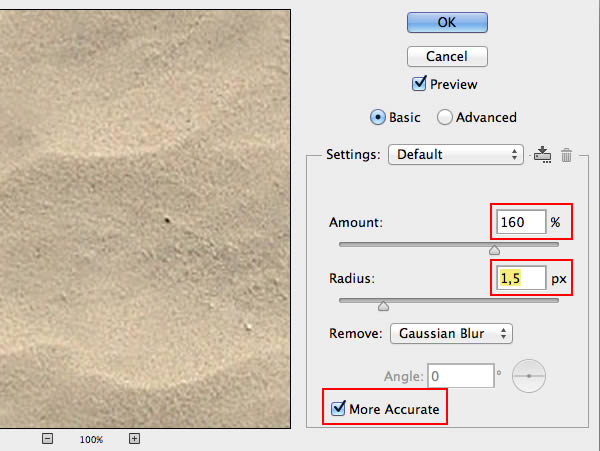Click the sand preview image

point(145,219)
